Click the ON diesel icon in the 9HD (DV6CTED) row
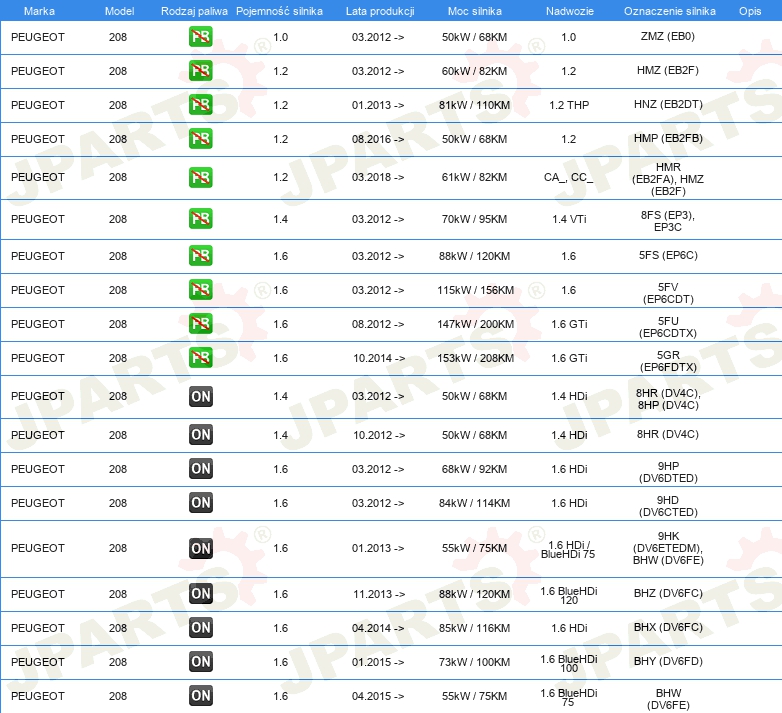The height and width of the screenshot is (713, 782). tap(200, 503)
